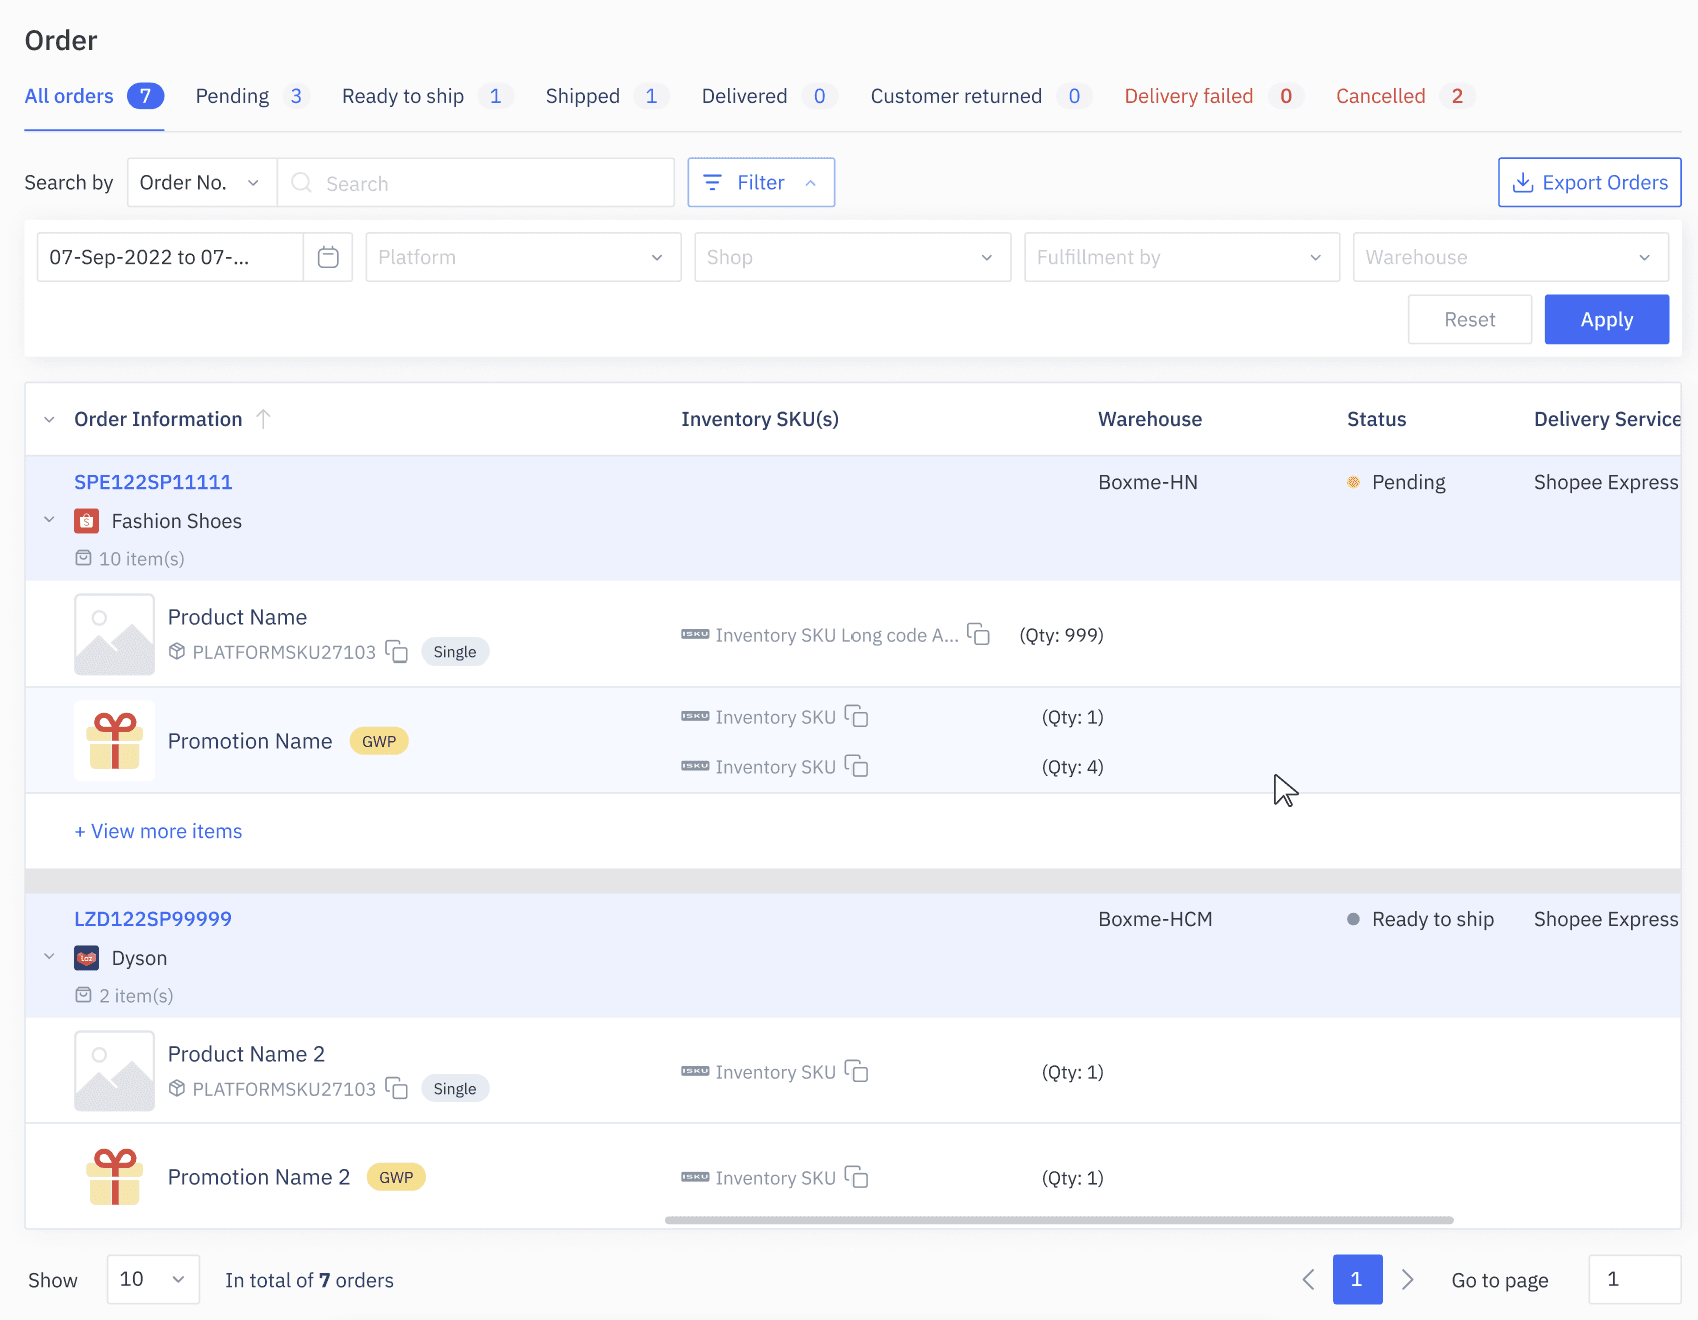Open the date range calendar picker
The height and width of the screenshot is (1320, 1698).
click(328, 257)
